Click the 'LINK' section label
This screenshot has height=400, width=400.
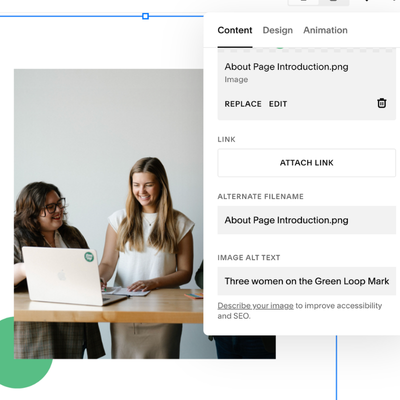point(226,139)
